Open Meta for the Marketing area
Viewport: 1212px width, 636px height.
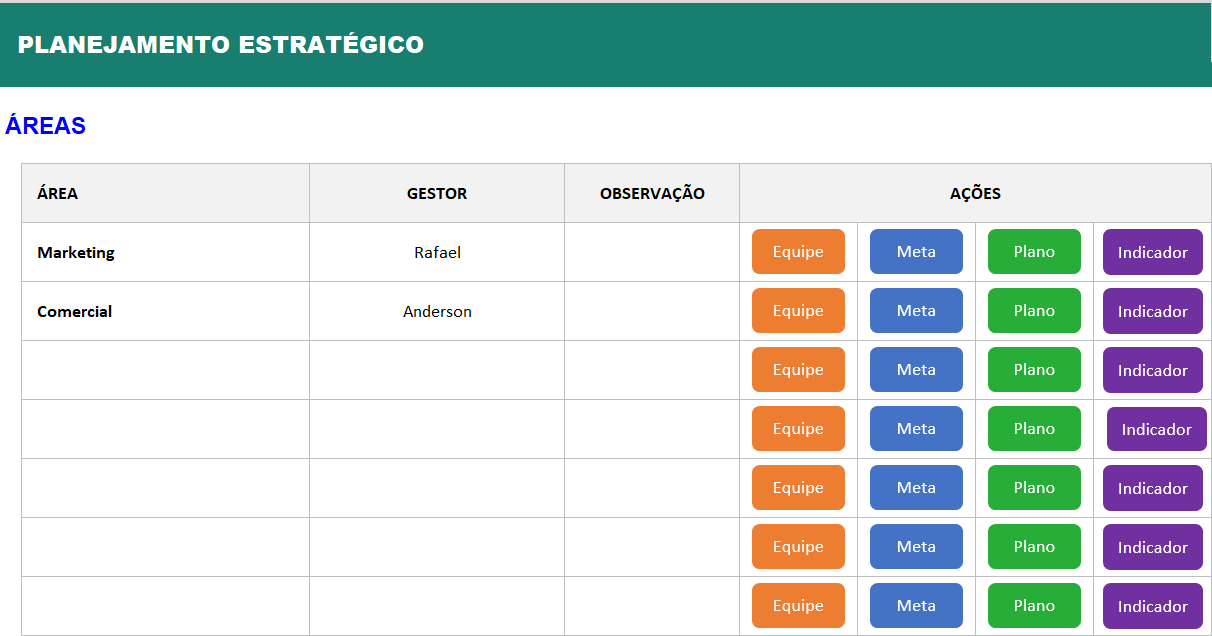(x=916, y=252)
